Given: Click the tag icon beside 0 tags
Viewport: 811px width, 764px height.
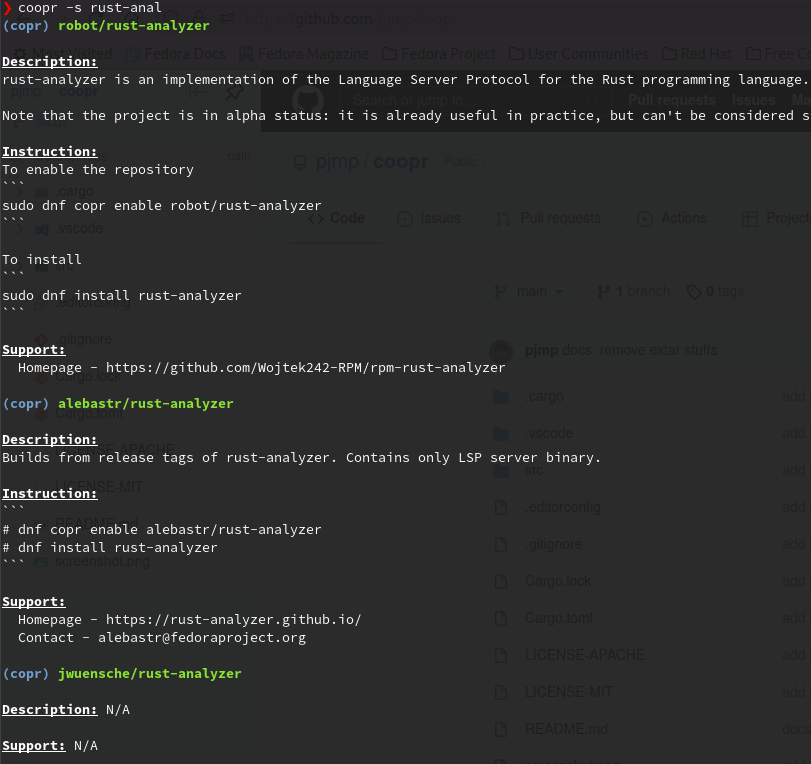Looking at the screenshot, I should (x=694, y=292).
